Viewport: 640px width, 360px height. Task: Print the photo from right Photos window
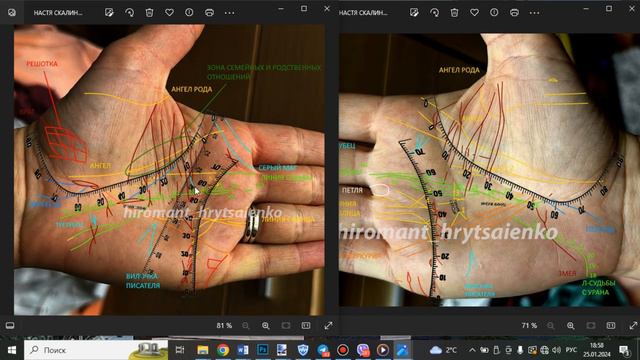[514, 13]
